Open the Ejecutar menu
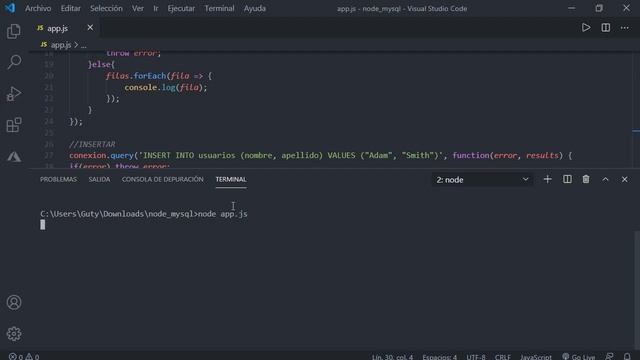Screen dimensions: 640x360 tap(181, 8)
